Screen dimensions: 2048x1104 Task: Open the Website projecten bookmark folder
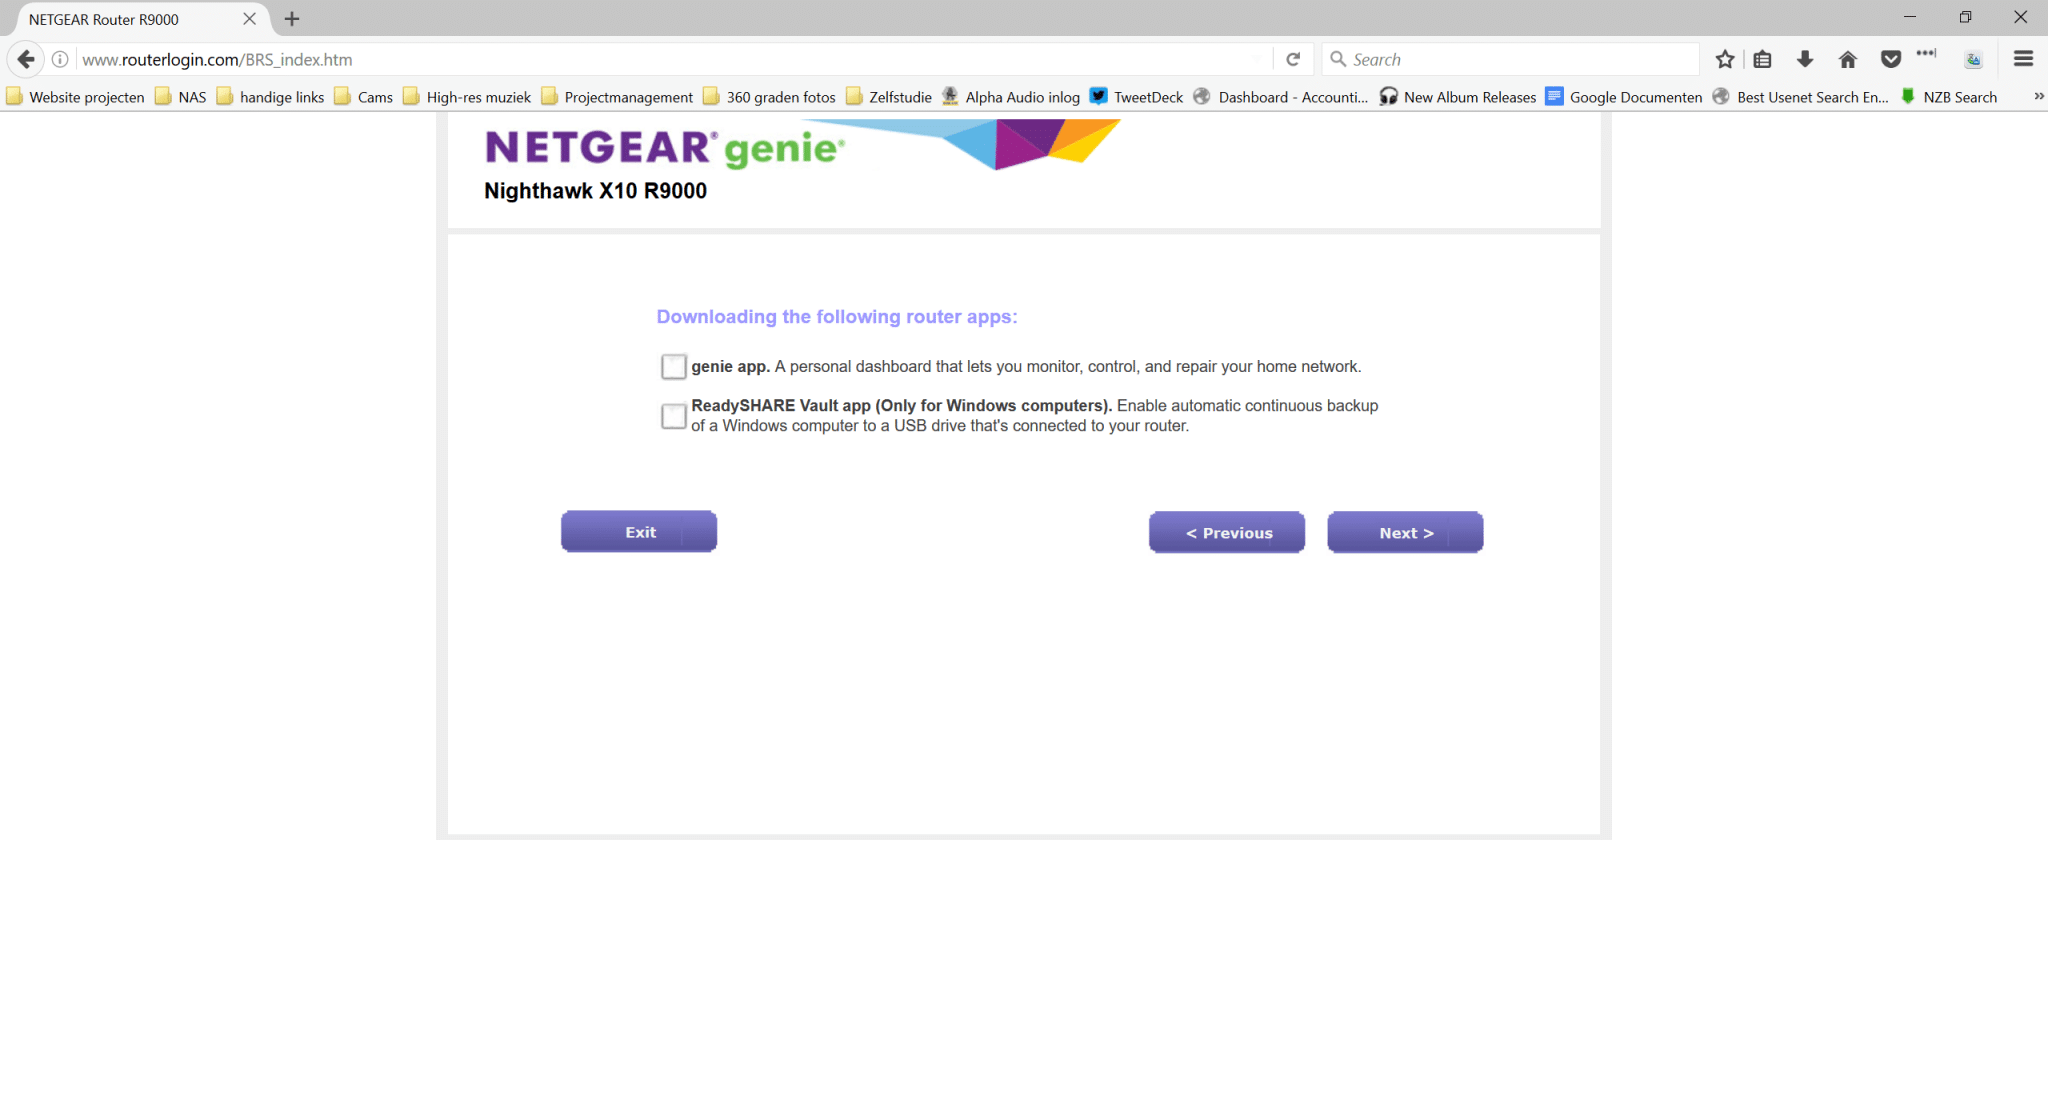pyautogui.click(x=76, y=97)
